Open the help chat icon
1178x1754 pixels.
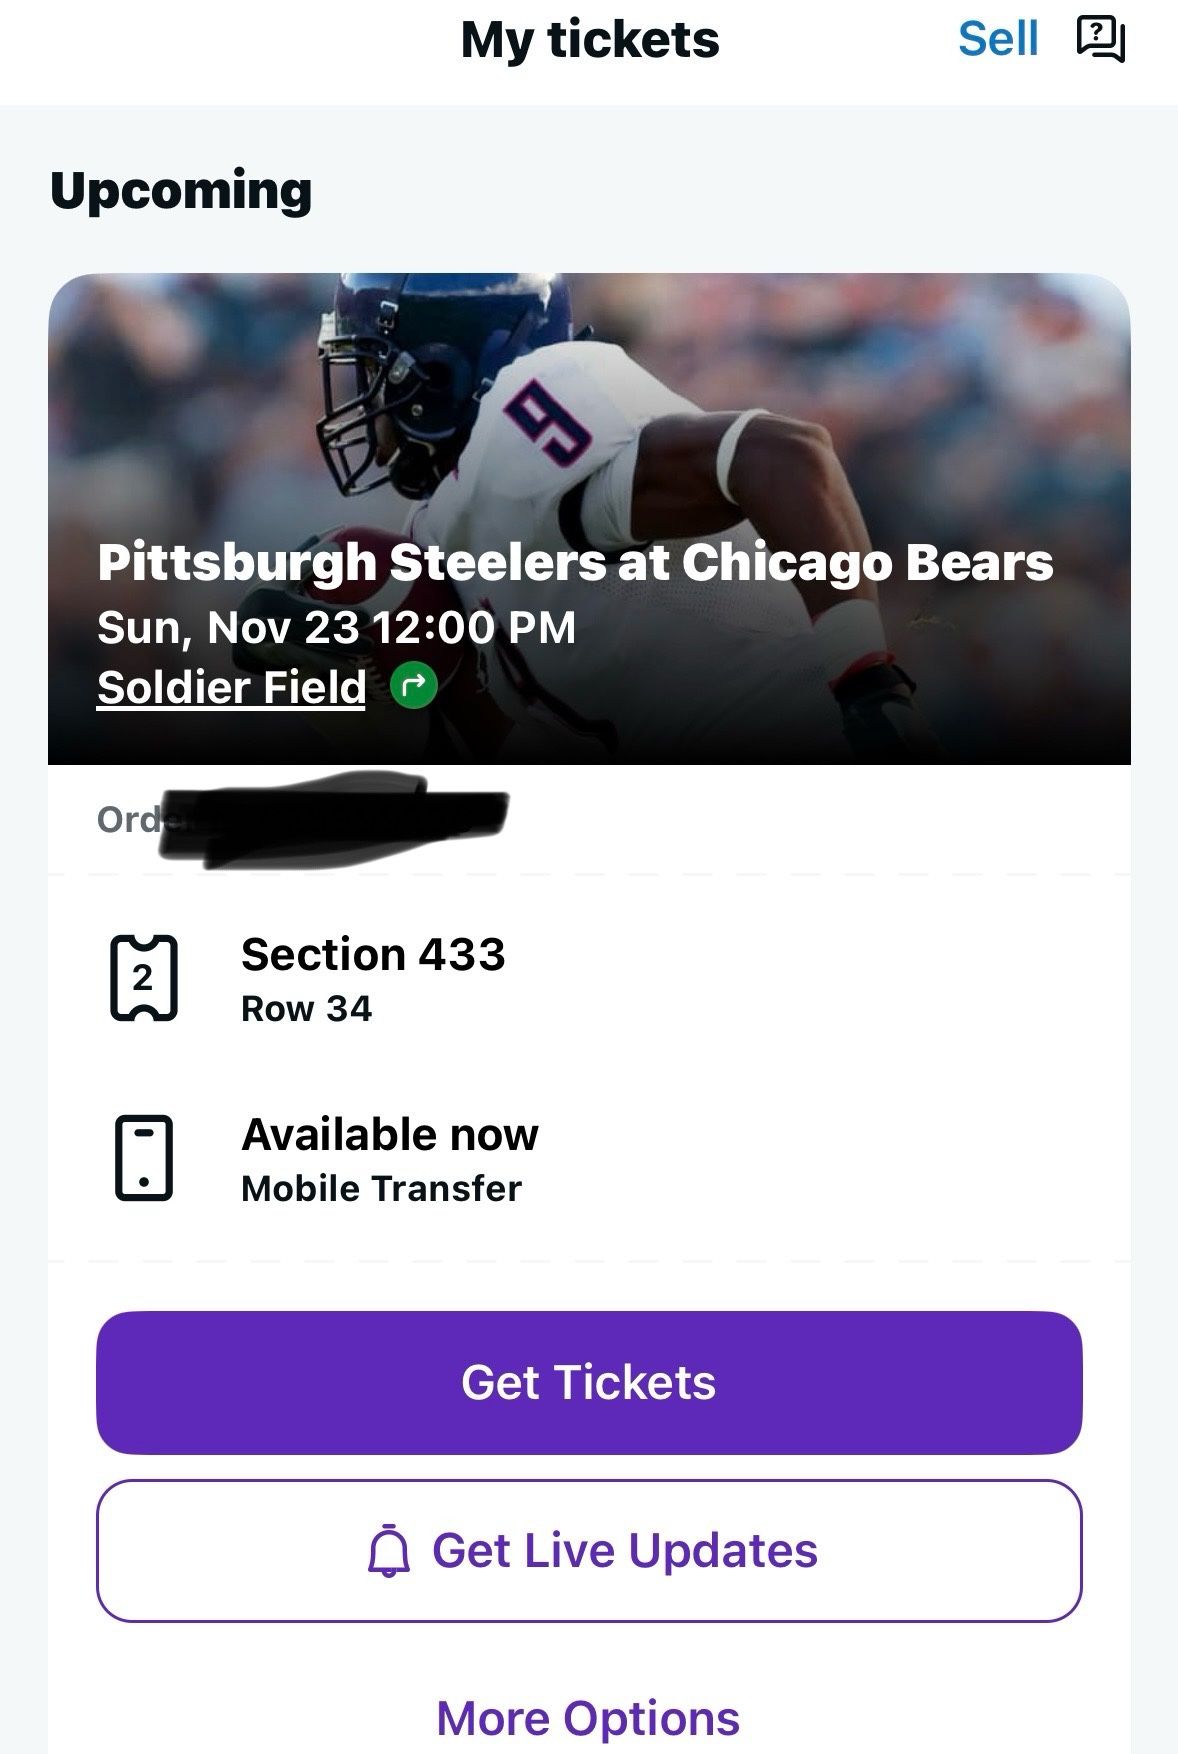pos(1100,40)
